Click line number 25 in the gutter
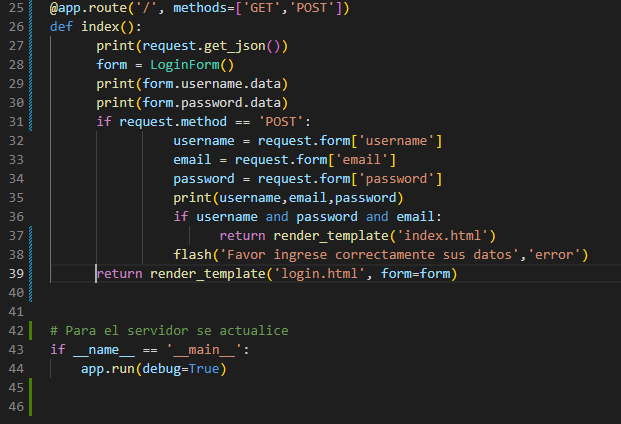 click(x=16, y=8)
